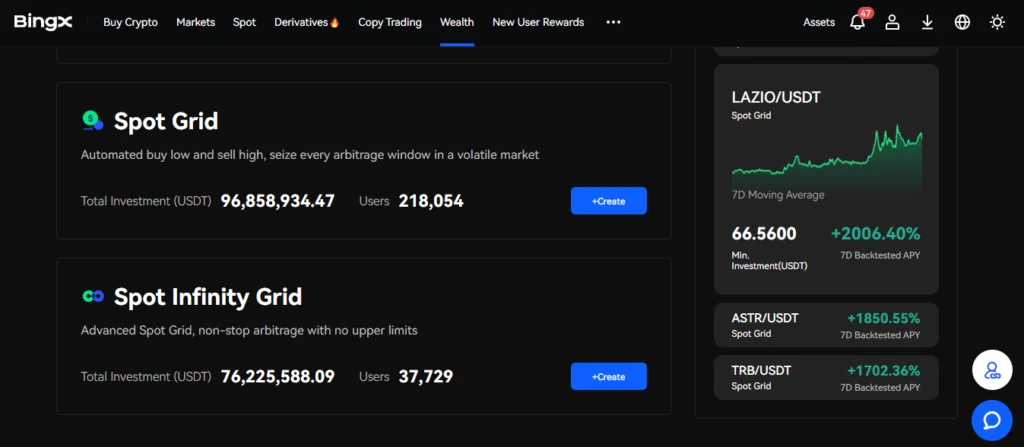Screen dimensions: 1024x447
Task: Open the LAZIO/USDT strategy card
Action: click(826, 179)
